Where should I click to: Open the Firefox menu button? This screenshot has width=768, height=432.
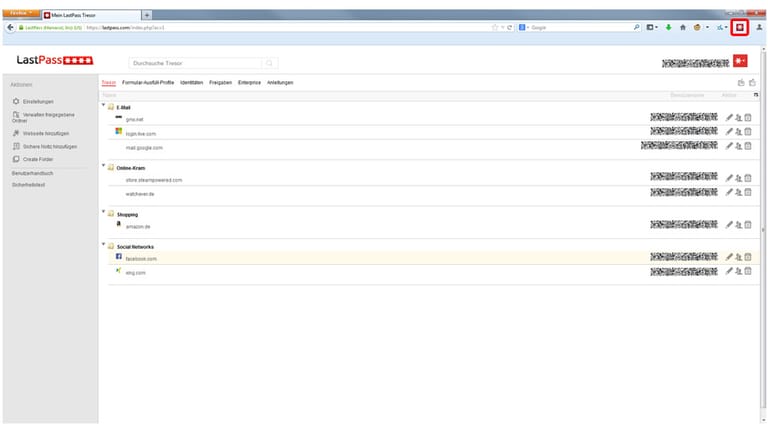pyautogui.click(x=21, y=13)
